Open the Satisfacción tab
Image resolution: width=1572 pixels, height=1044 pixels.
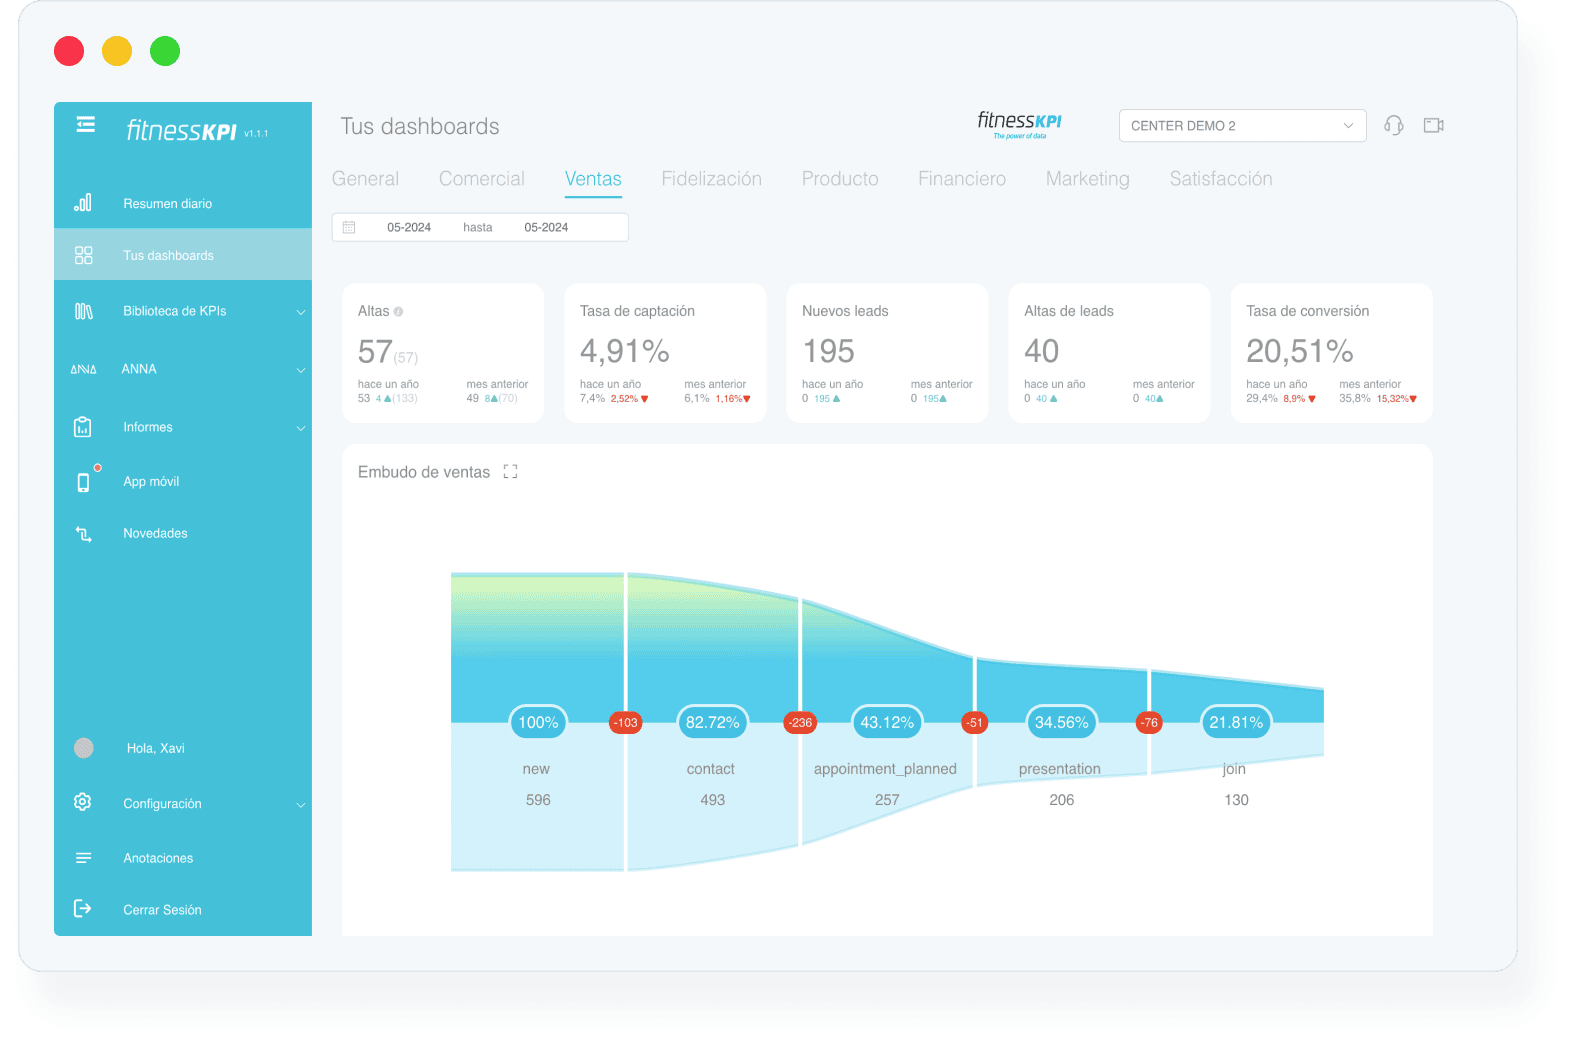(x=1221, y=179)
